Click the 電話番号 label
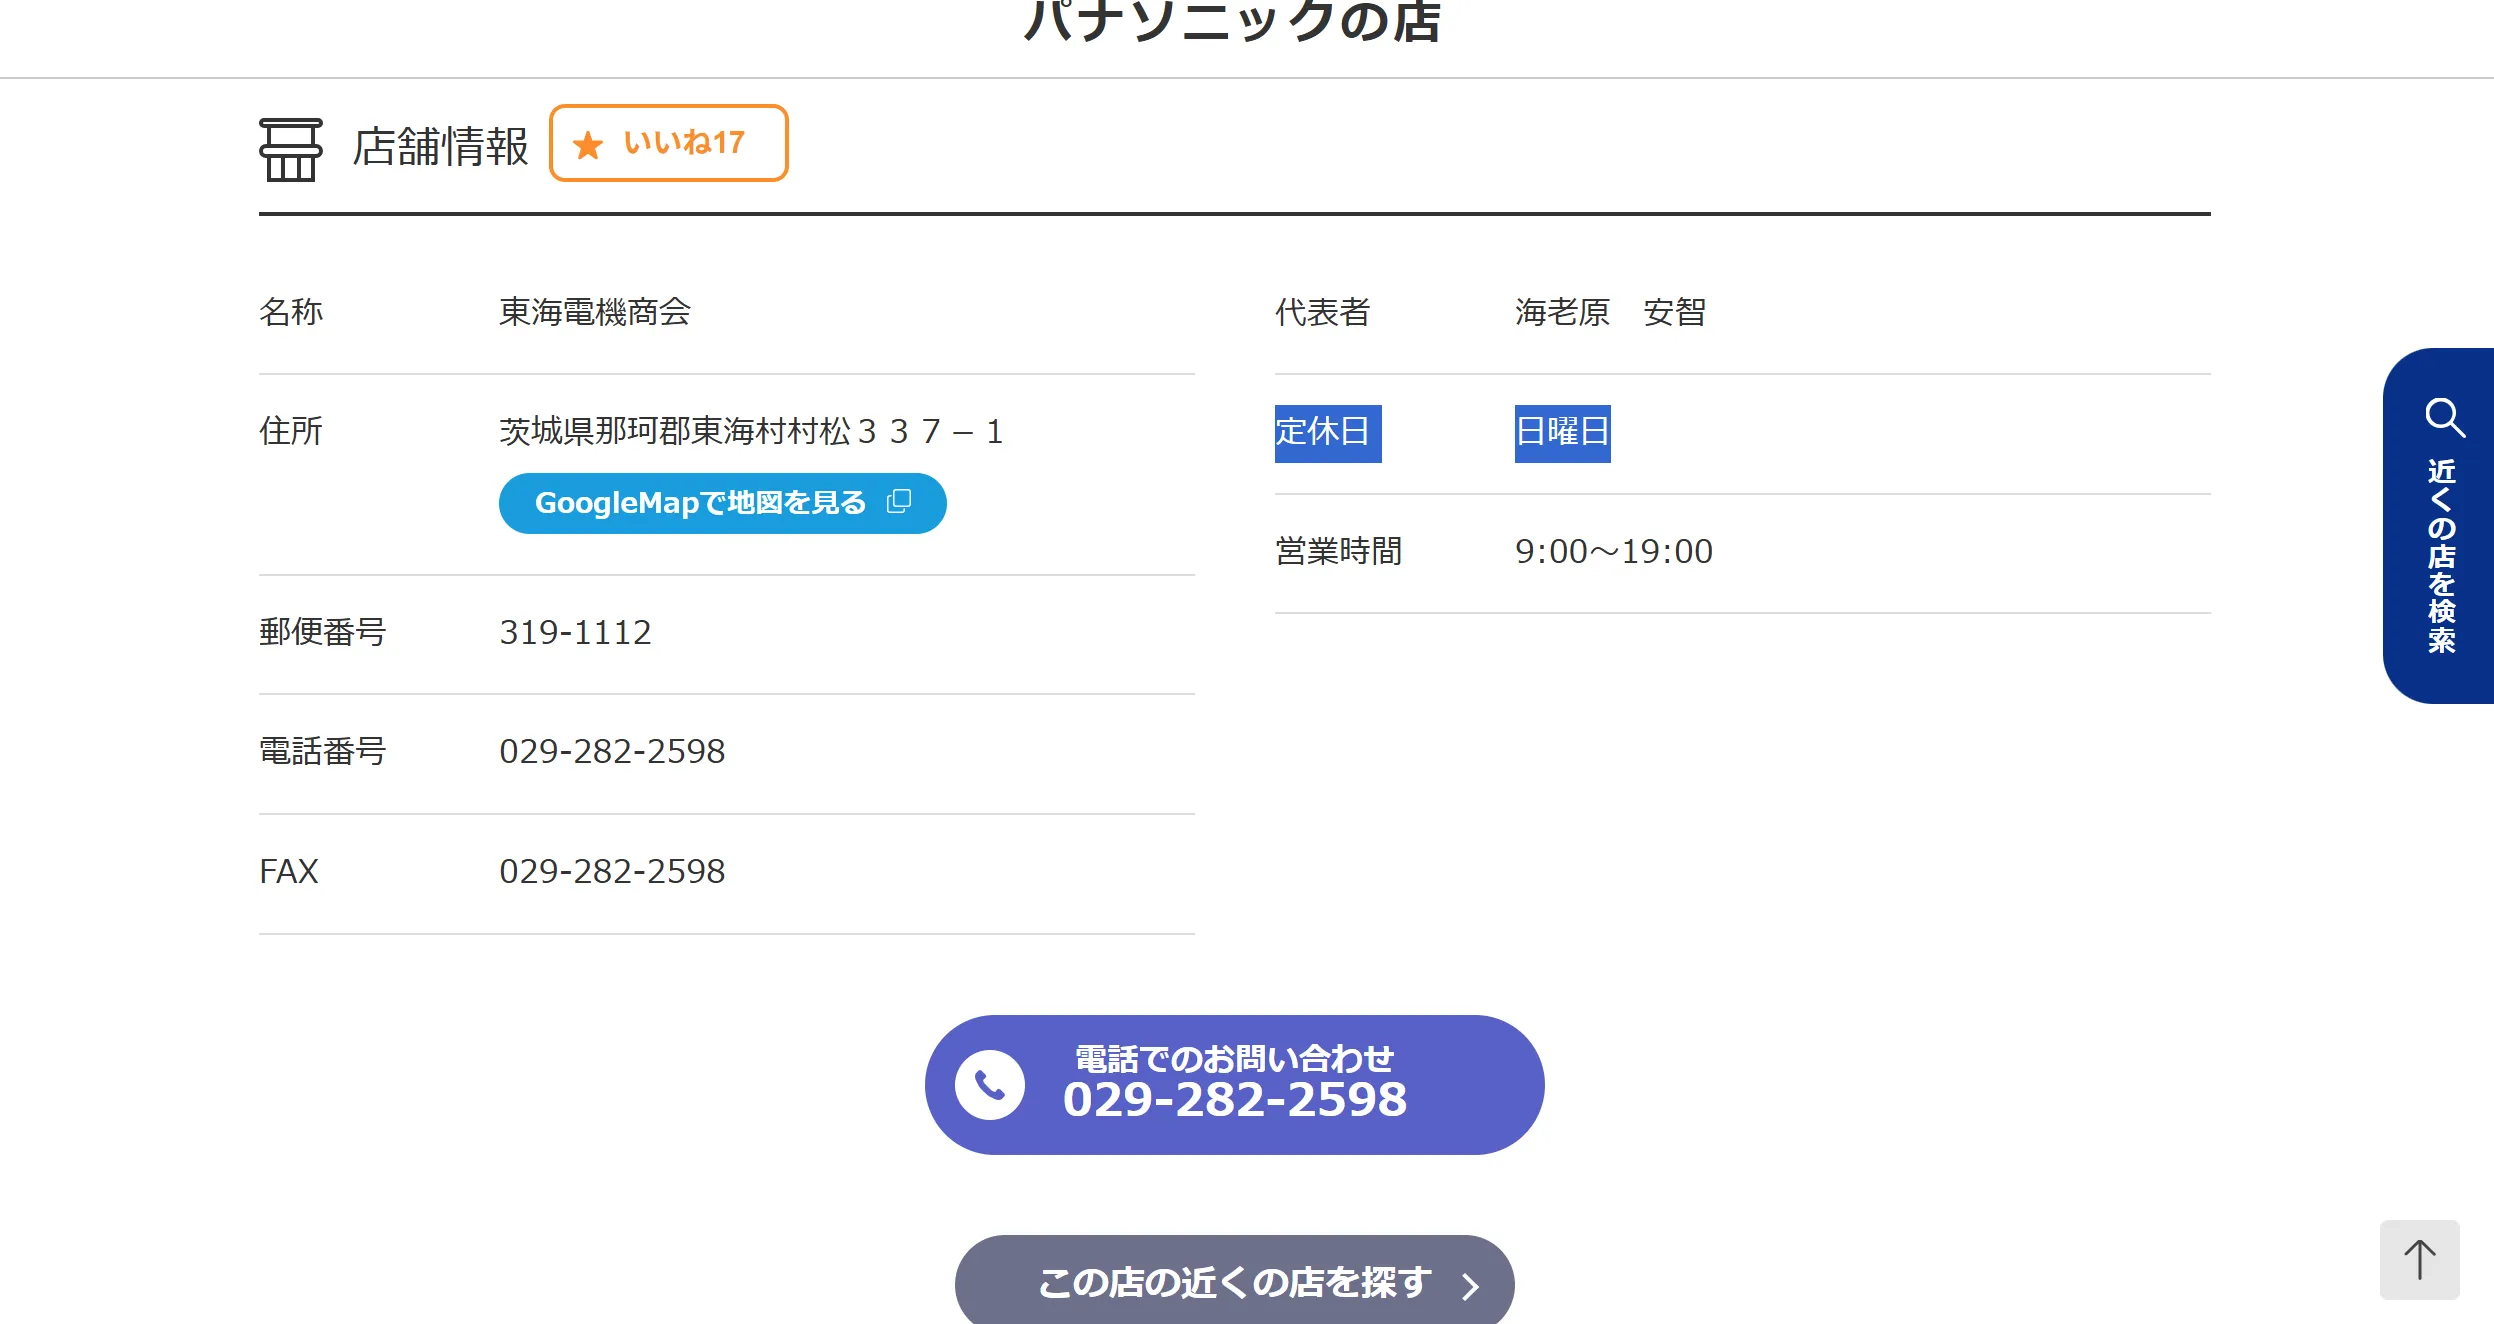The height and width of the screenshot is (1324, 2494). (x=322, y=751)
